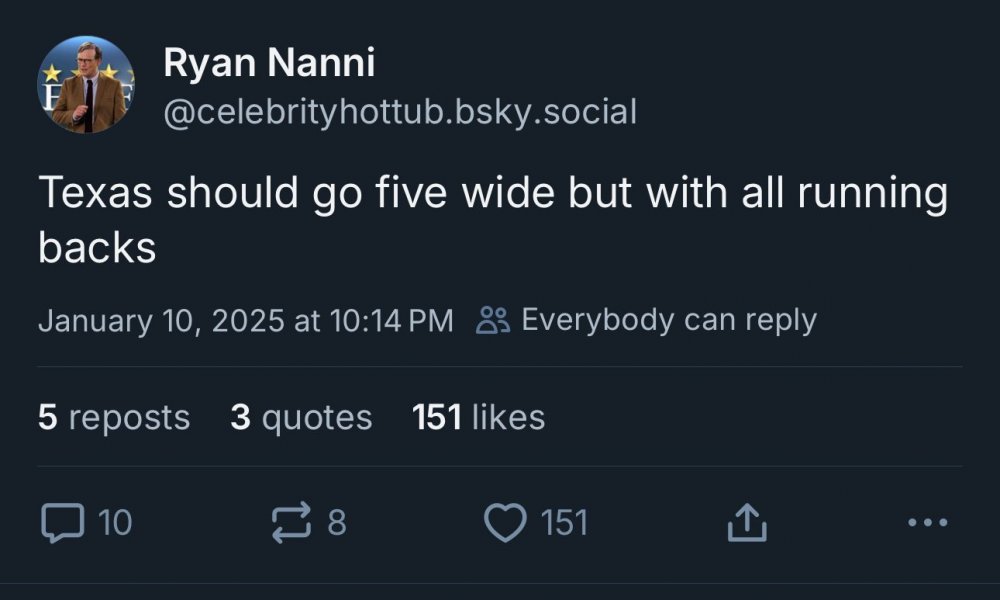Click the "Everybody can reply" label
The height and width of the screenshot is (600, 1000).
coord(669,320)
